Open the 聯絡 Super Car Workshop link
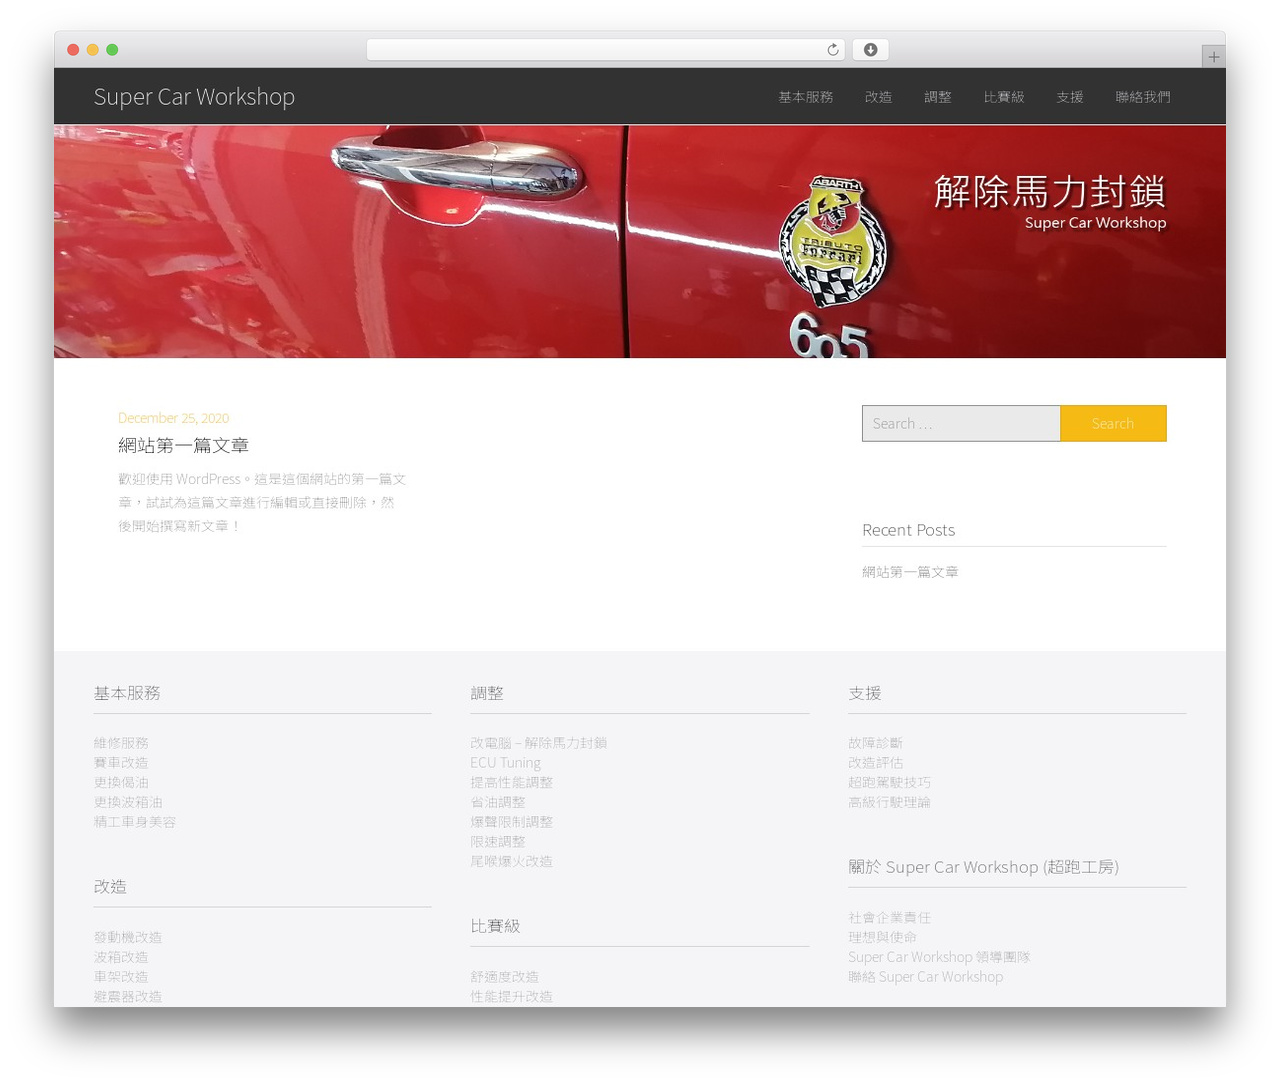Image resolution: width=1280 pixels, height=1084 pixels. coord(926,977)
